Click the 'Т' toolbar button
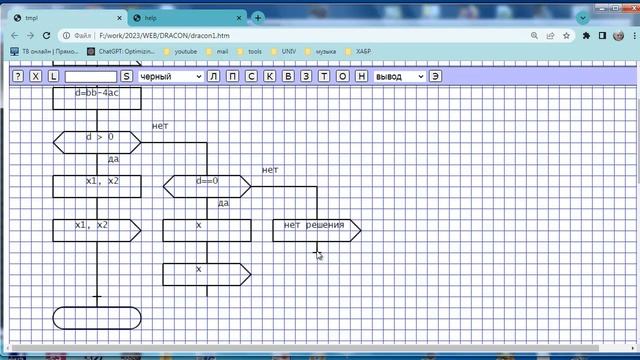This screenshot has height=360, width=640. (324, 76)
